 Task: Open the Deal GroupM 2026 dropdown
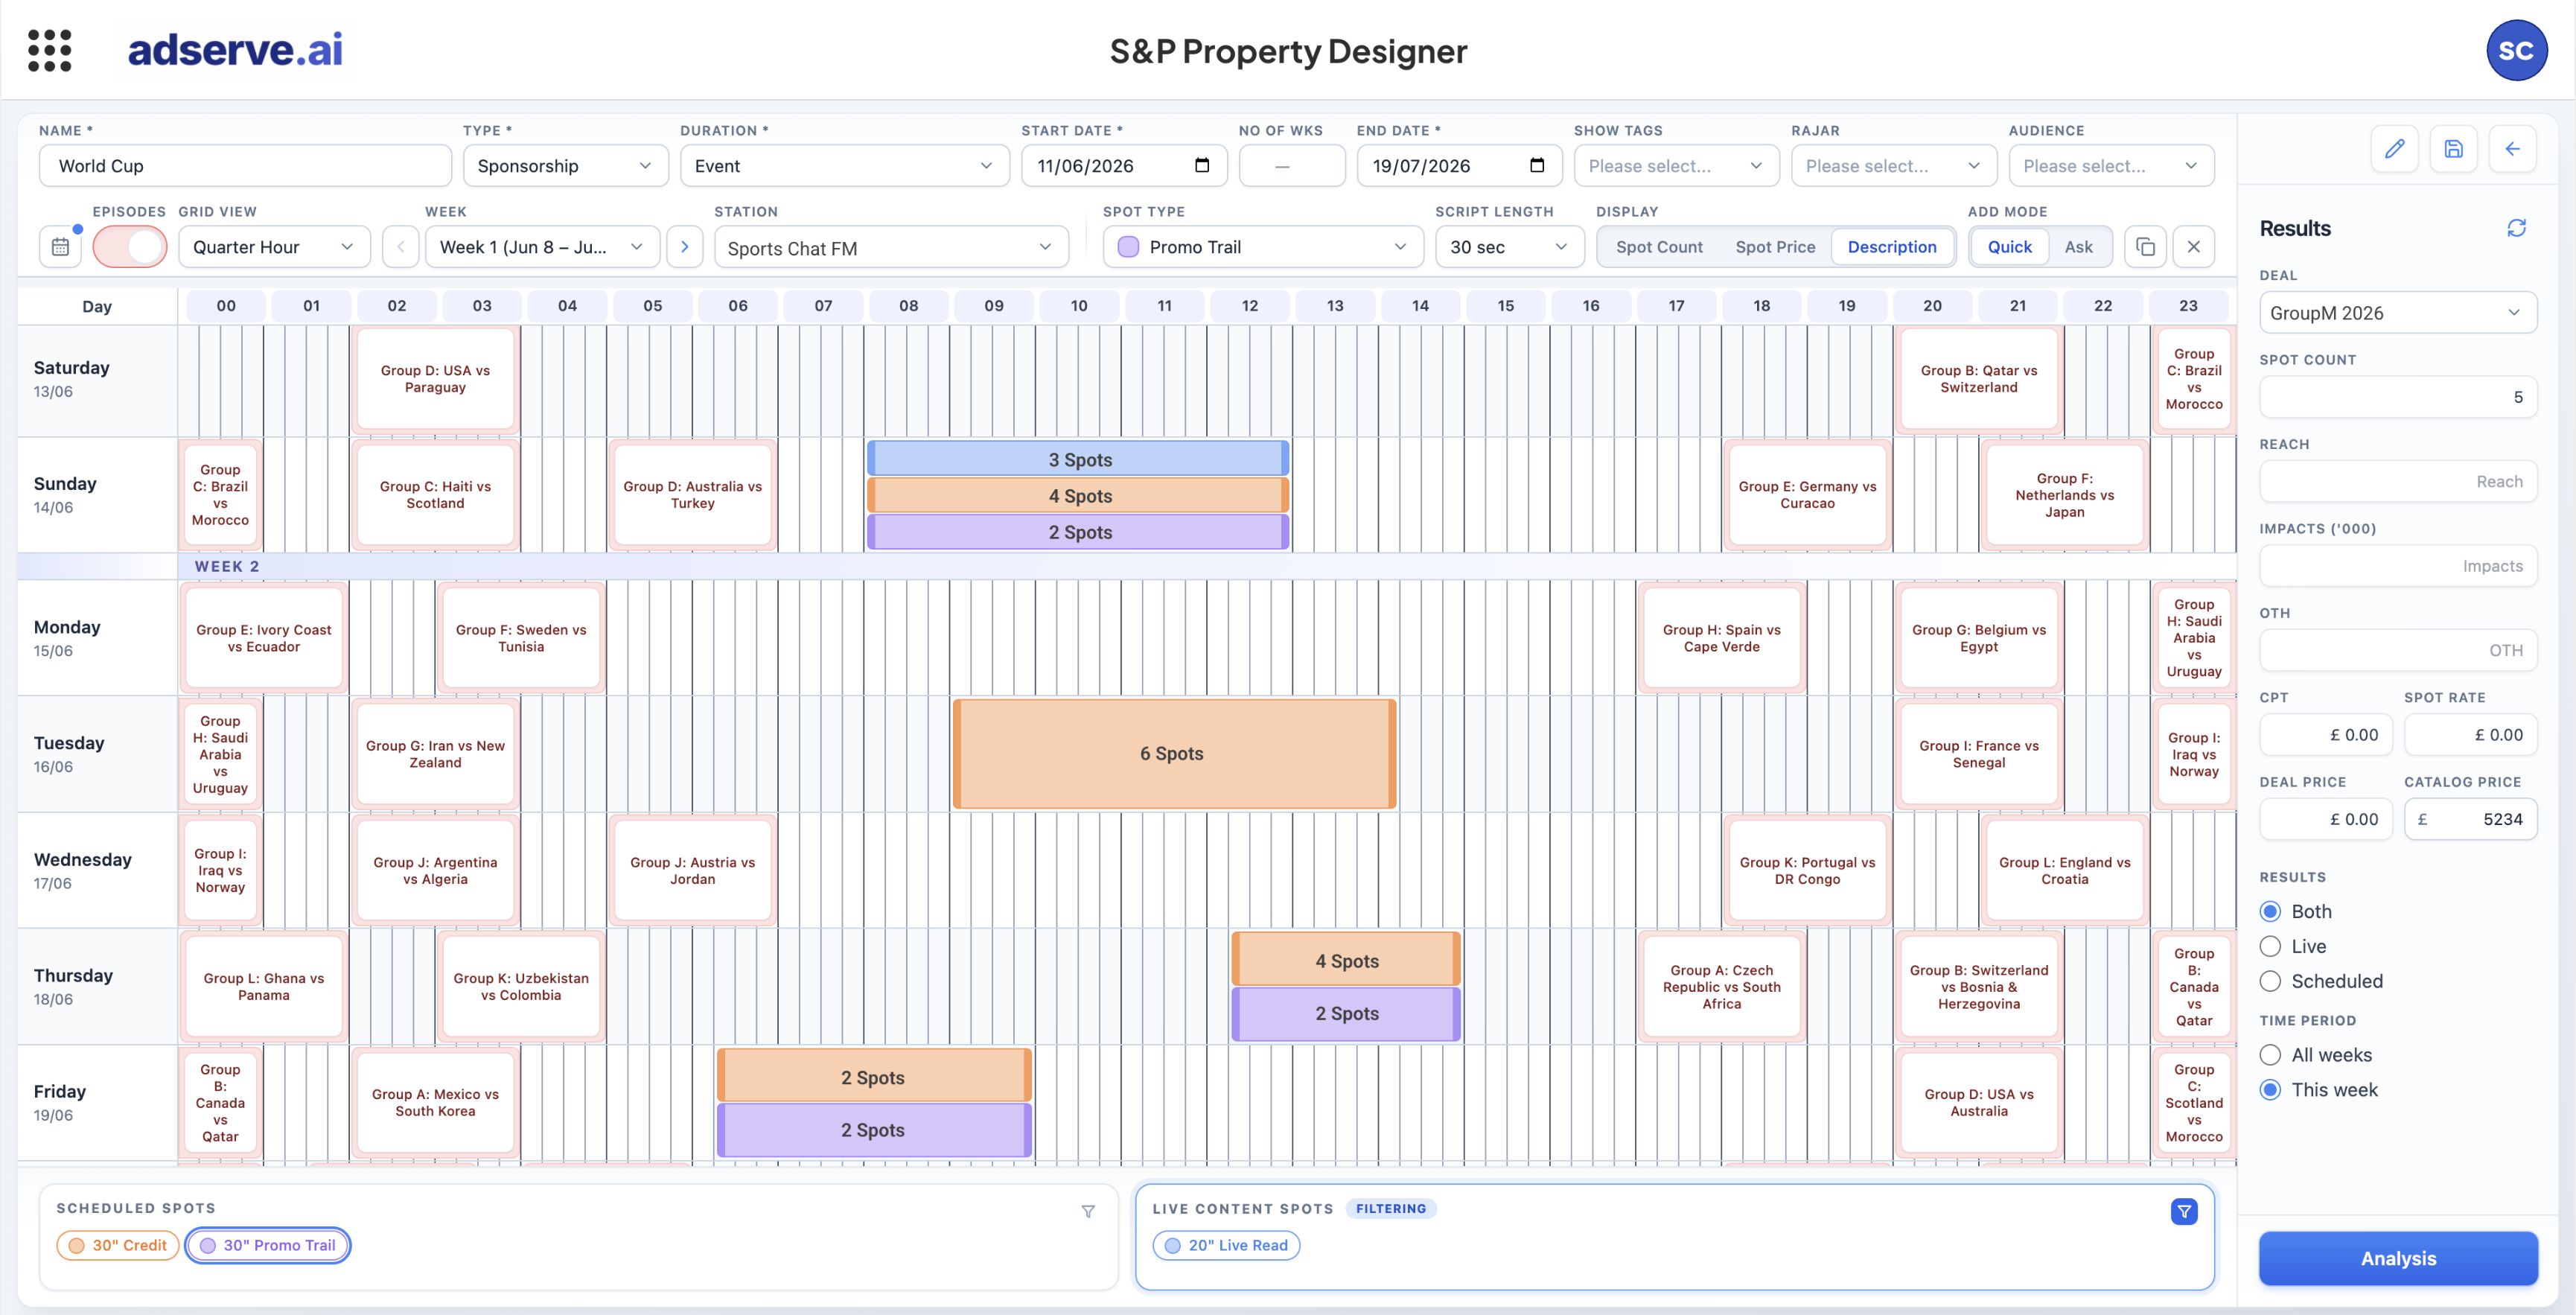pyautogui.click(x=2397, y=313)
